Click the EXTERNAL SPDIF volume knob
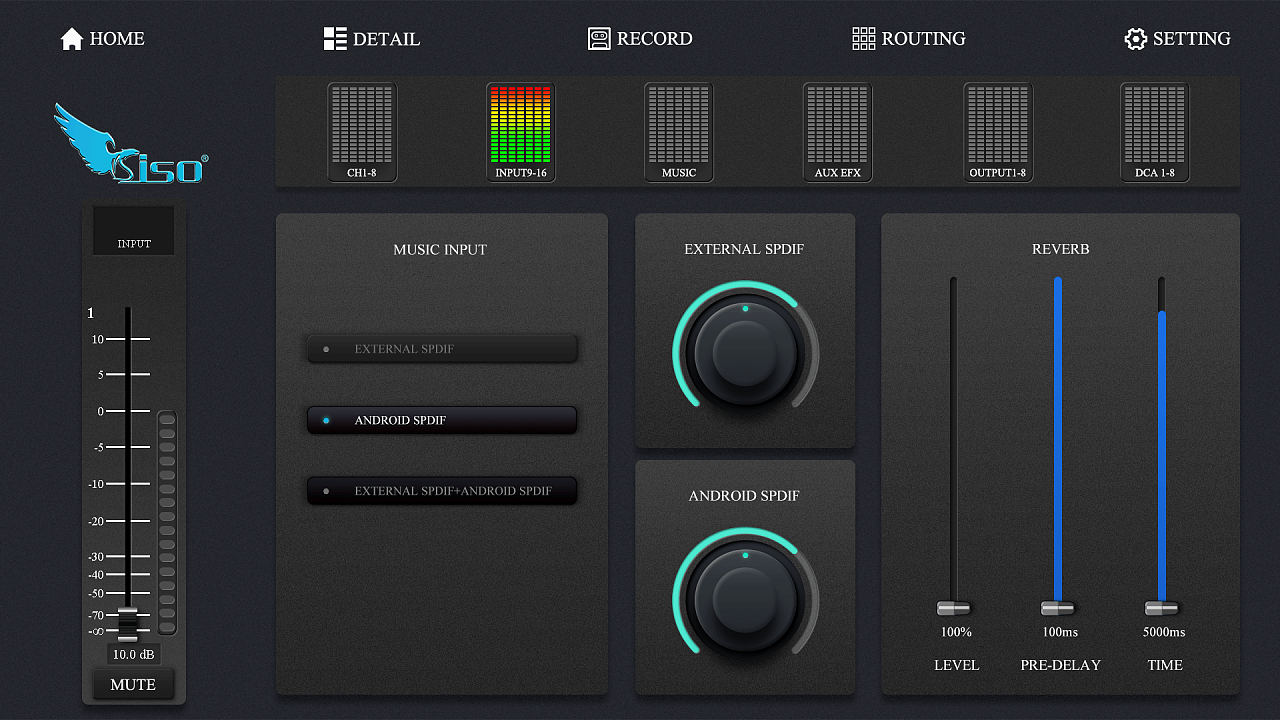 [x=745, y=351]
